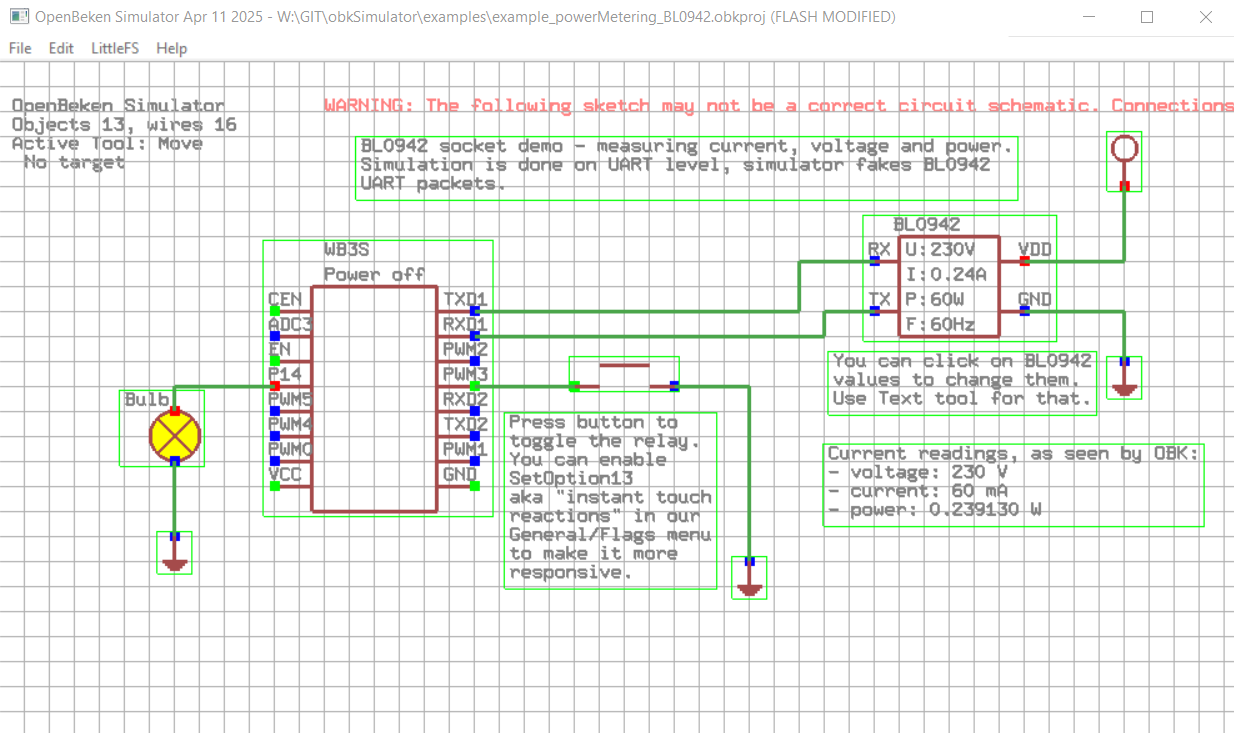Click the BL0942 frequency value F:60Hz

pos(940,325)
